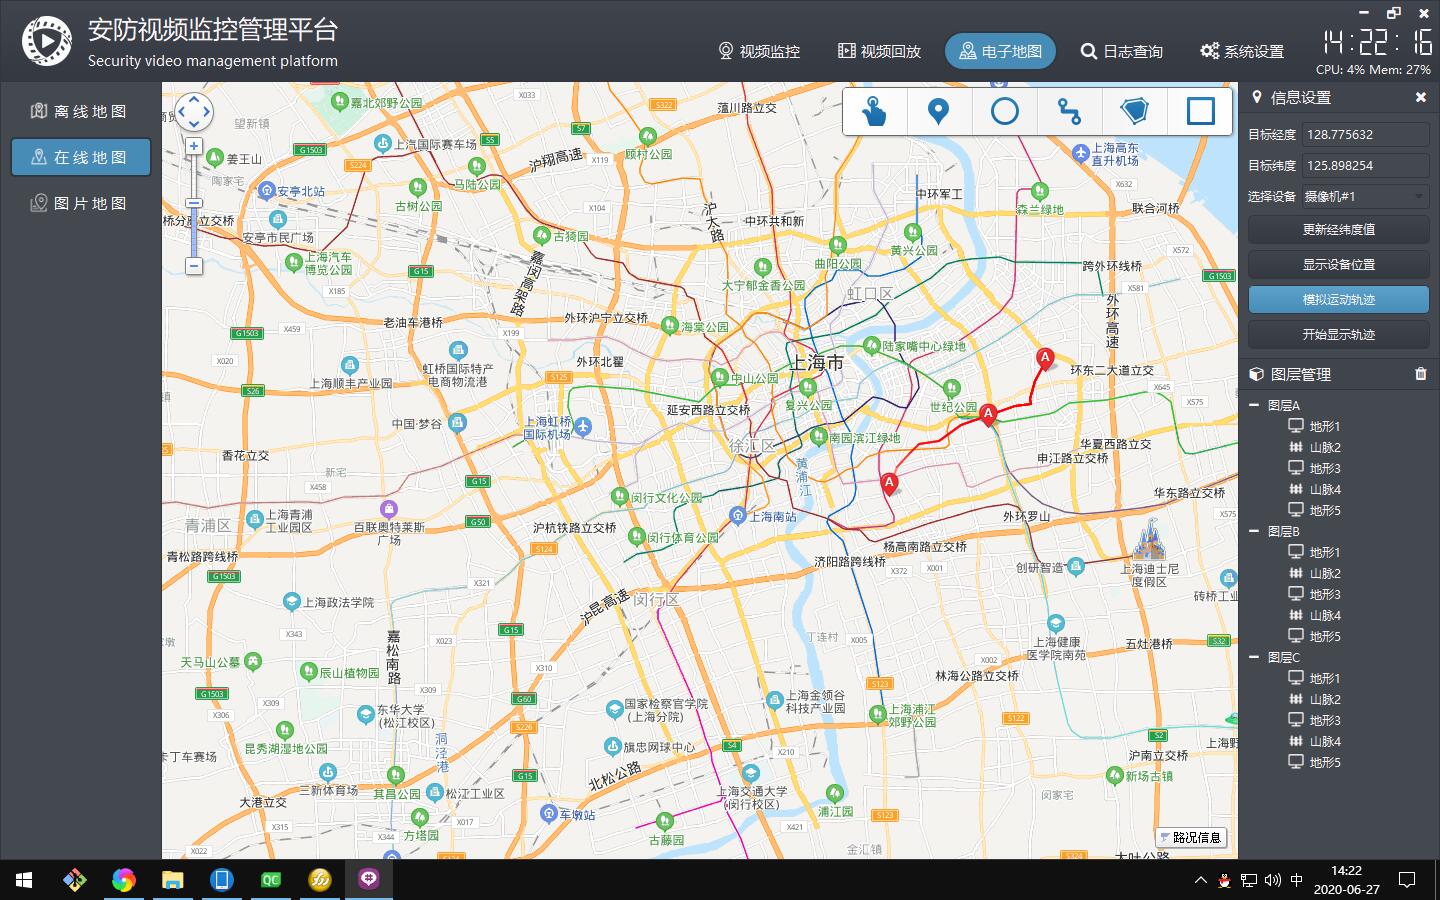Select 地形5 under 图层C
This screenshot has height=900, width=1440.
pos(1325,762)
